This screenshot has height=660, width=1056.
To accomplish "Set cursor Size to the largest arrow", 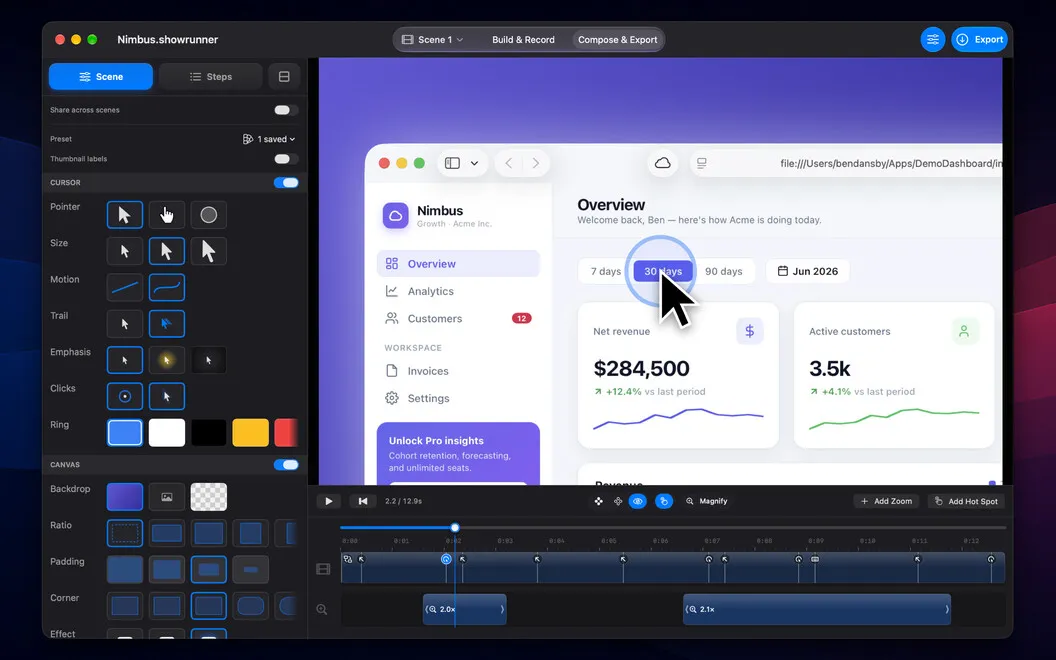I will pos(209,251).
